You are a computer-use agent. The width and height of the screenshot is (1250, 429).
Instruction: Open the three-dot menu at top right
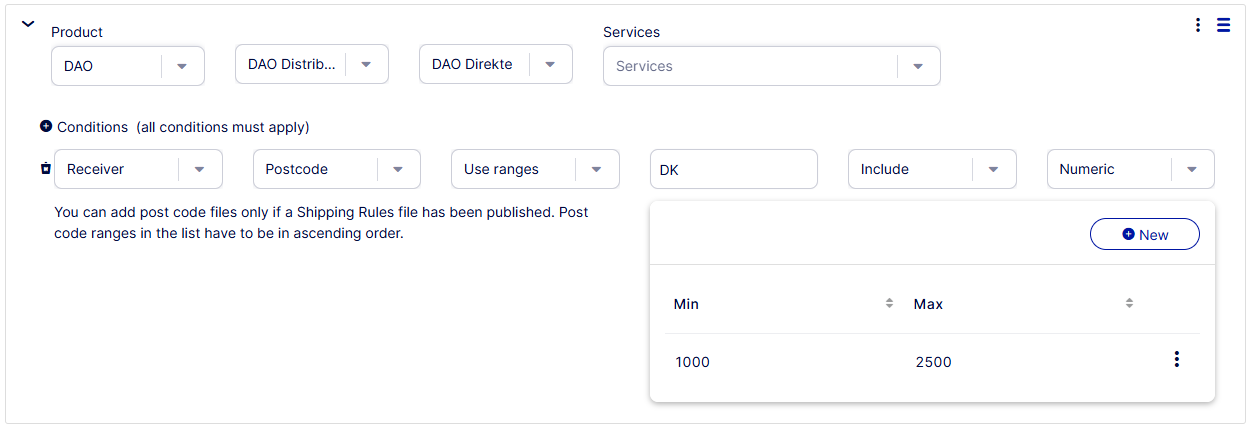pos(1197,25)
